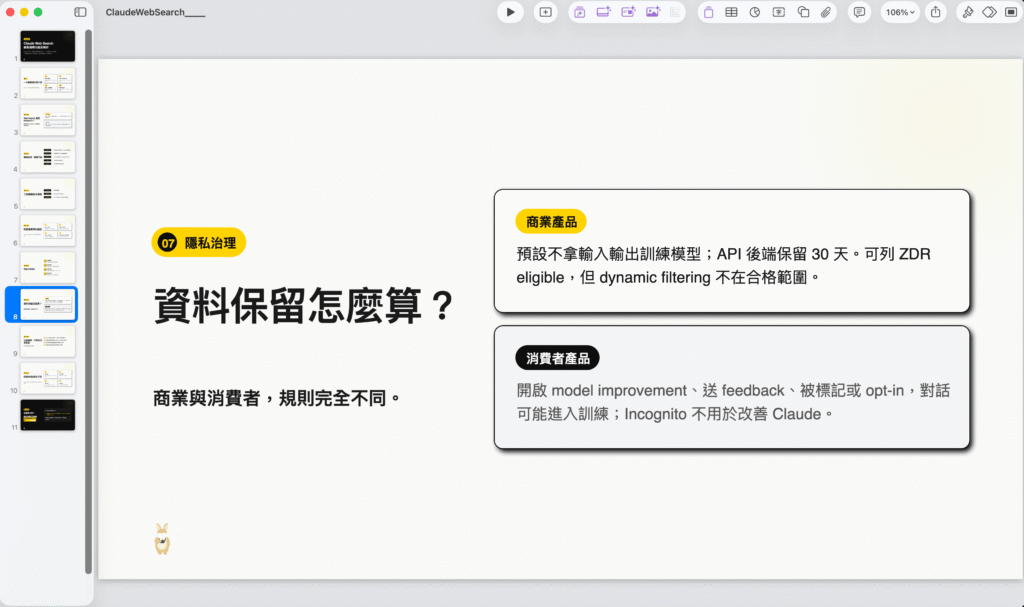Select the text starting 預設不拿輸入輸出訓練模型
1024x607 pixels.
(724, 265)
